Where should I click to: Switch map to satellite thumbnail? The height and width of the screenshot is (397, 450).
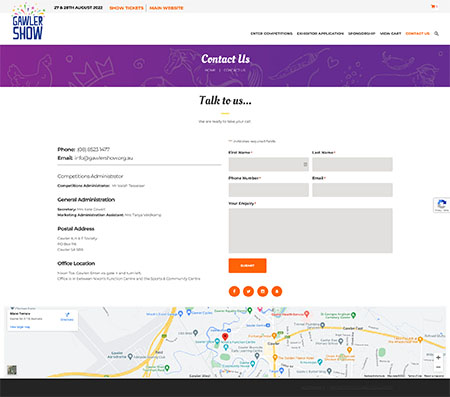pyautogui.click(x=12, y=370)
